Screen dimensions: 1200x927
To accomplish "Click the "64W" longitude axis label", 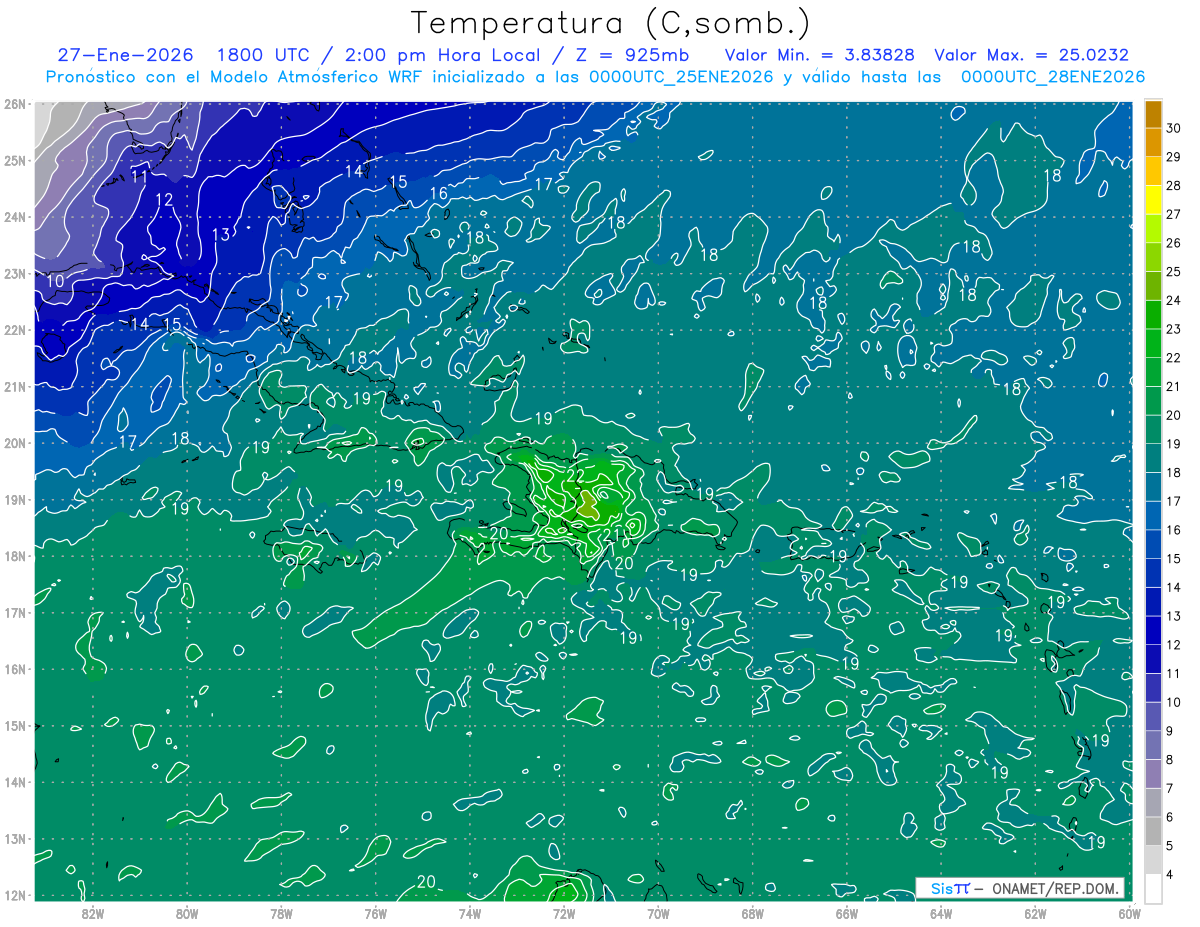I will pos(941,912).
